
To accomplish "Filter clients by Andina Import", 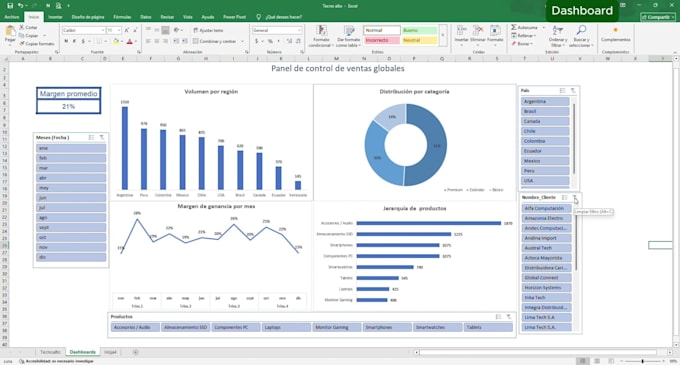I will 546,238.
